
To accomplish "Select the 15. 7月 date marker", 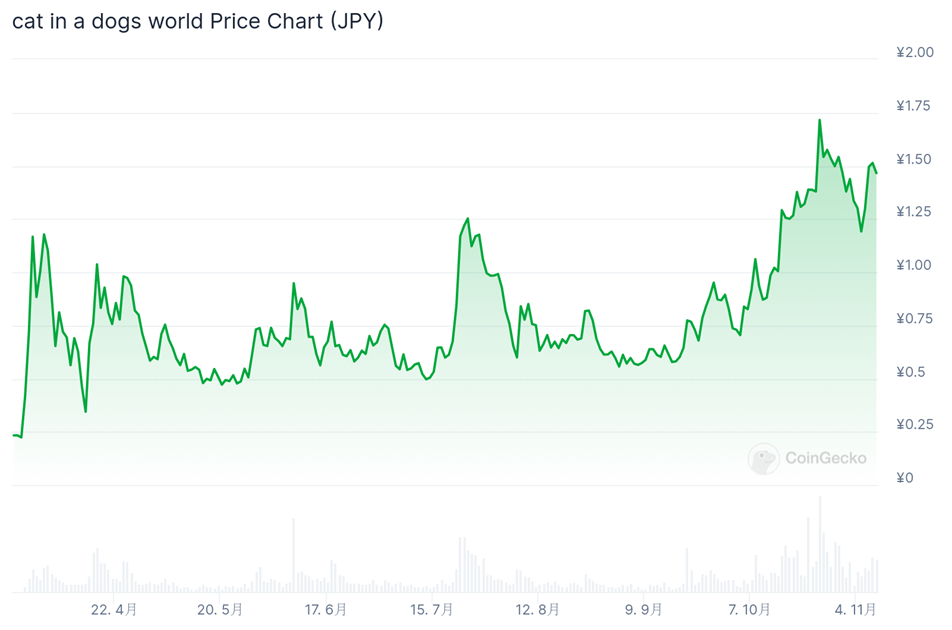I will coord(431,609).
